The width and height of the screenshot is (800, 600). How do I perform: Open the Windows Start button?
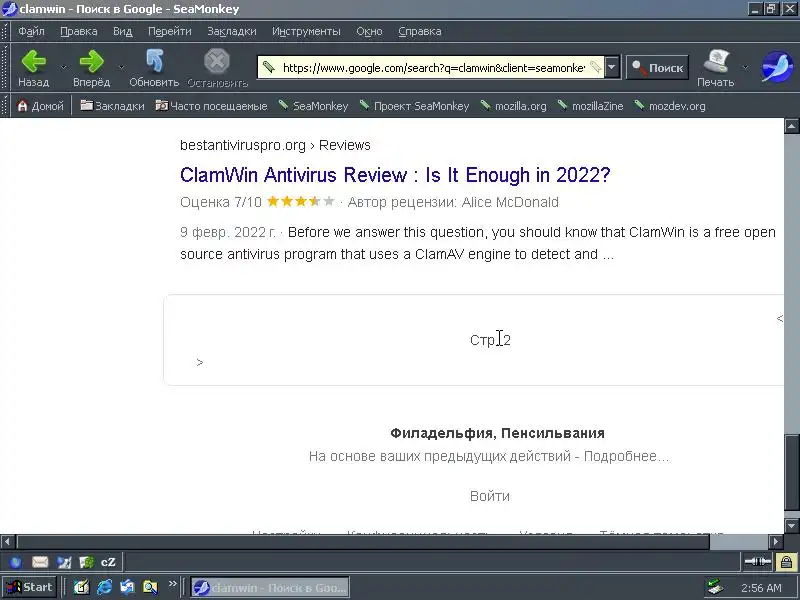pyautogui.click(x=29, y=587)
